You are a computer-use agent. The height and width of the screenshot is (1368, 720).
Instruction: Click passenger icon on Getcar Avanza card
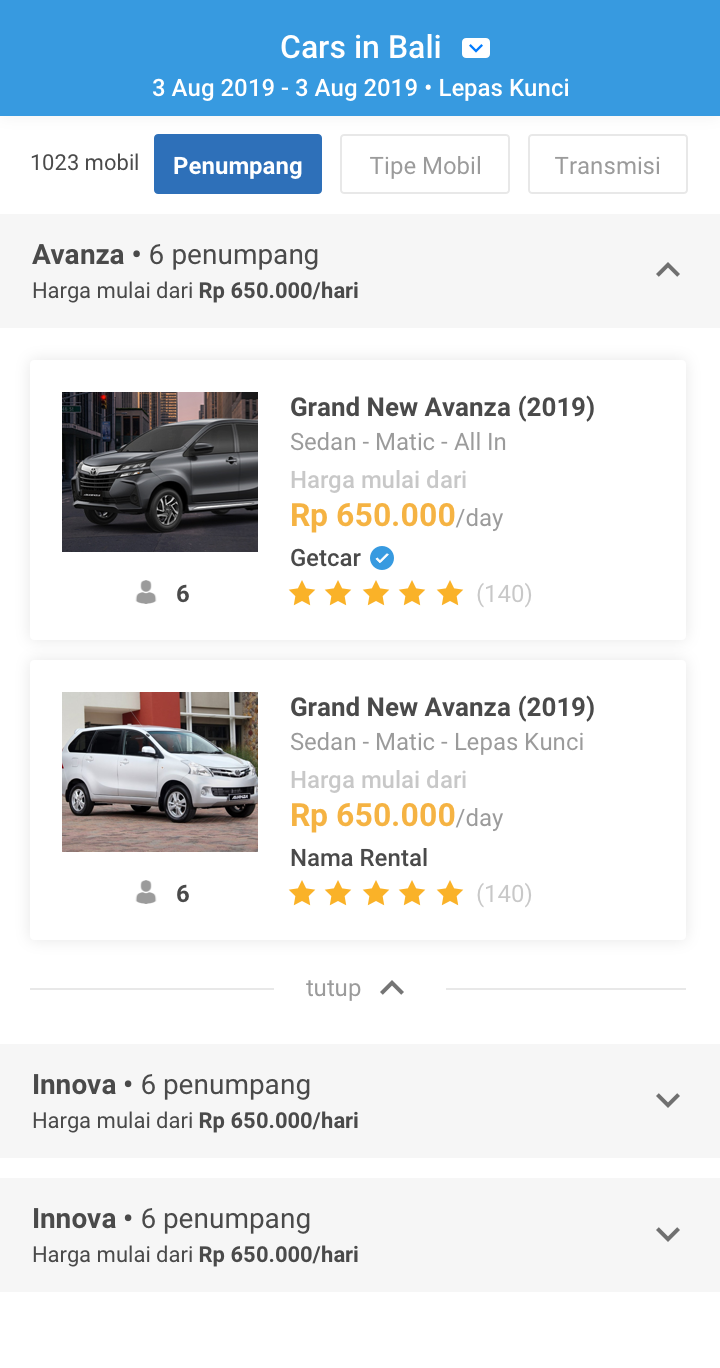click(x=147, y=594)
